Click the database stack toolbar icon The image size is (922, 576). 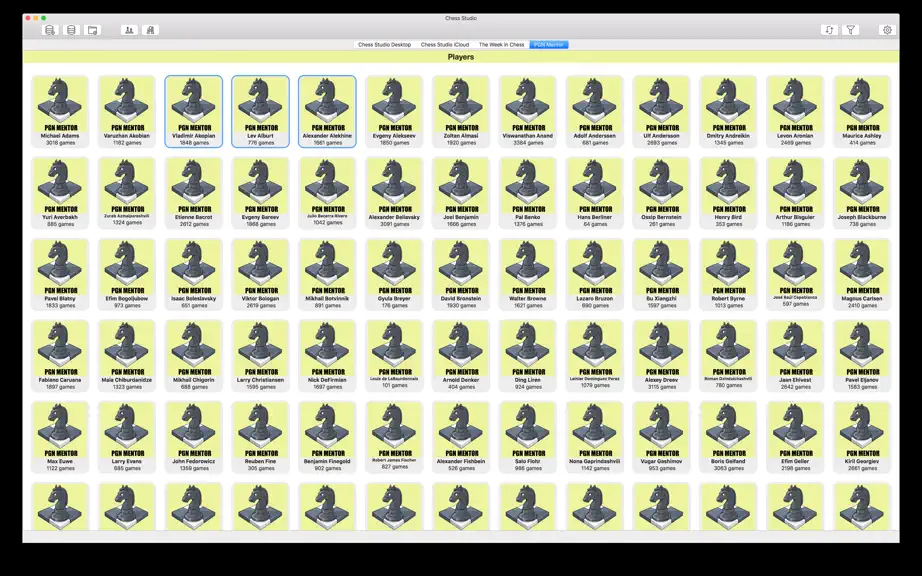71,30
